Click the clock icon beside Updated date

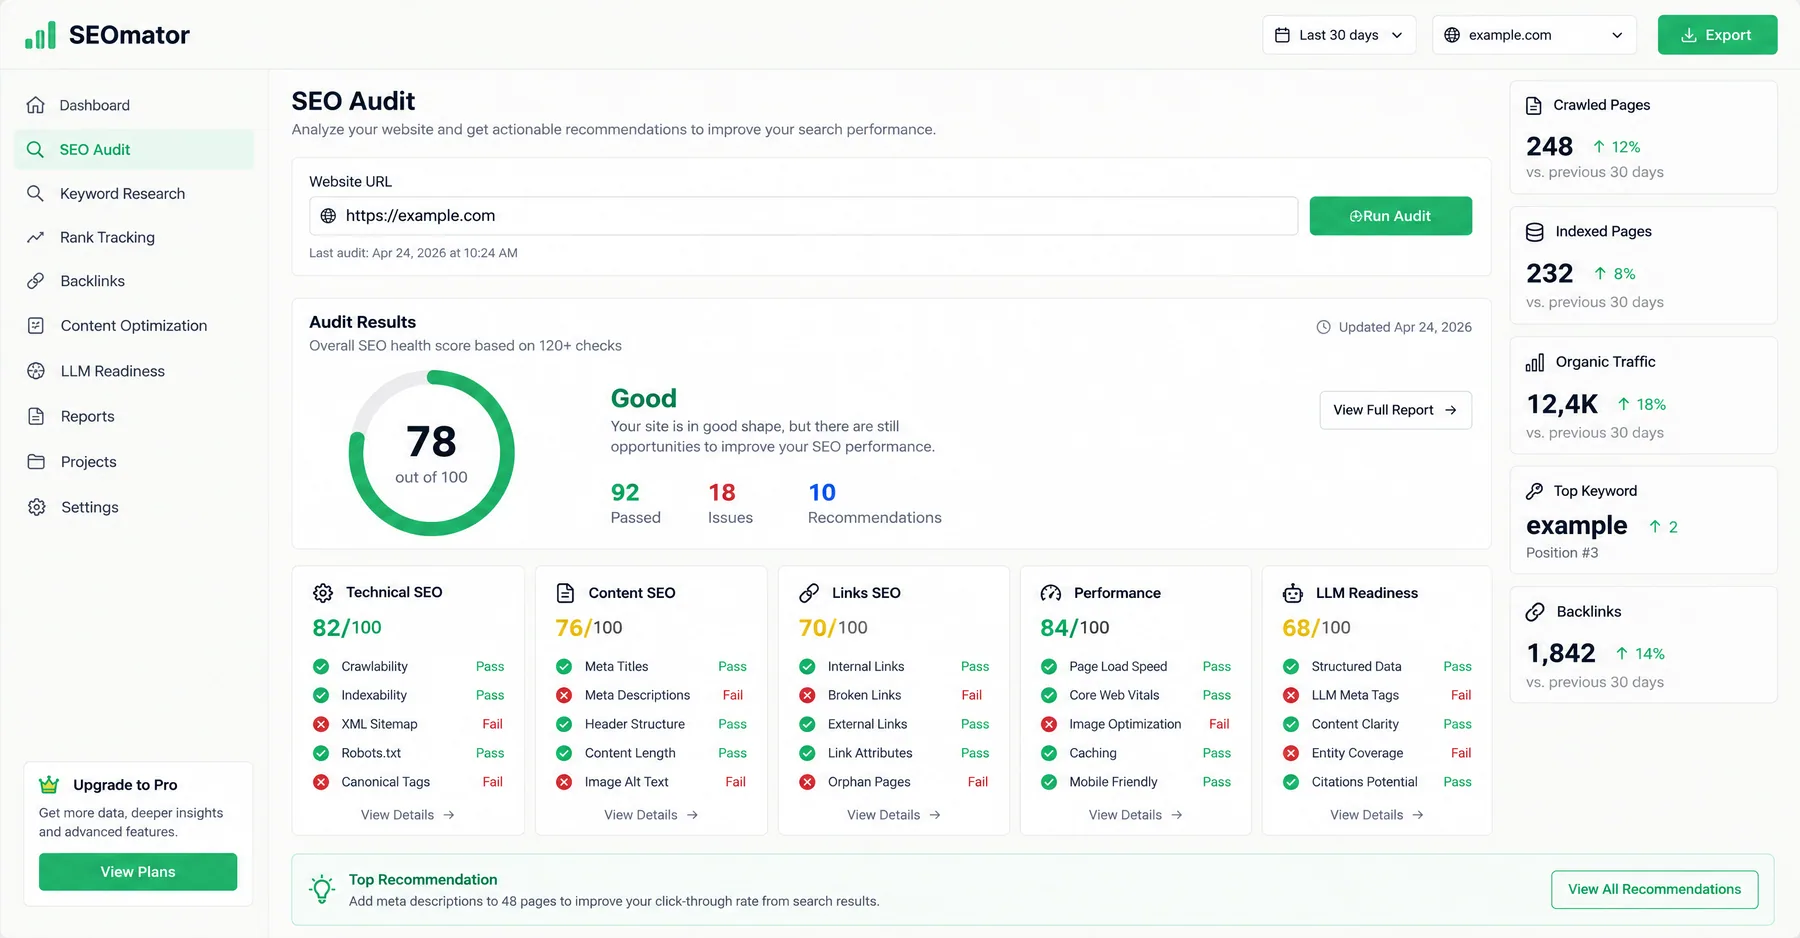coord(1324,327)
